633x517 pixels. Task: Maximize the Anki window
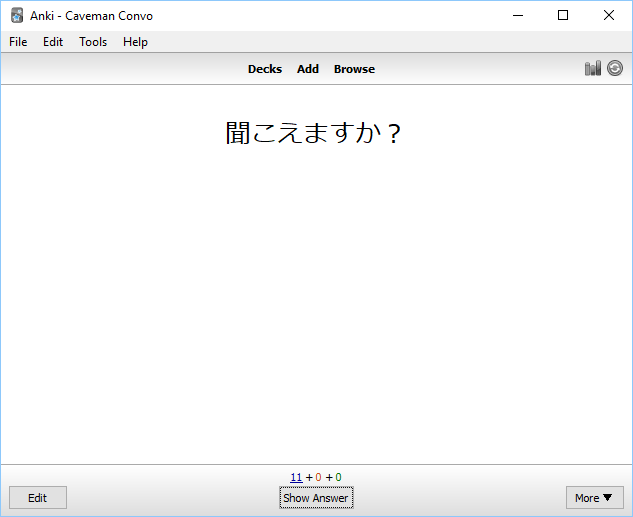click(563, 15)
